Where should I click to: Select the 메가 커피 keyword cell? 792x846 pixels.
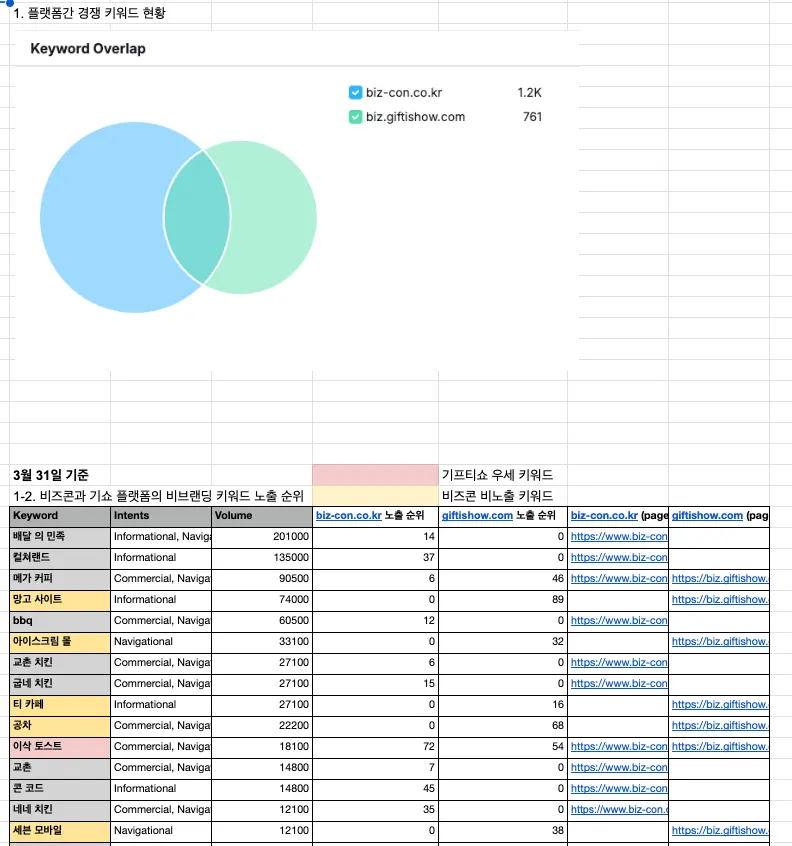coord(60,579)
